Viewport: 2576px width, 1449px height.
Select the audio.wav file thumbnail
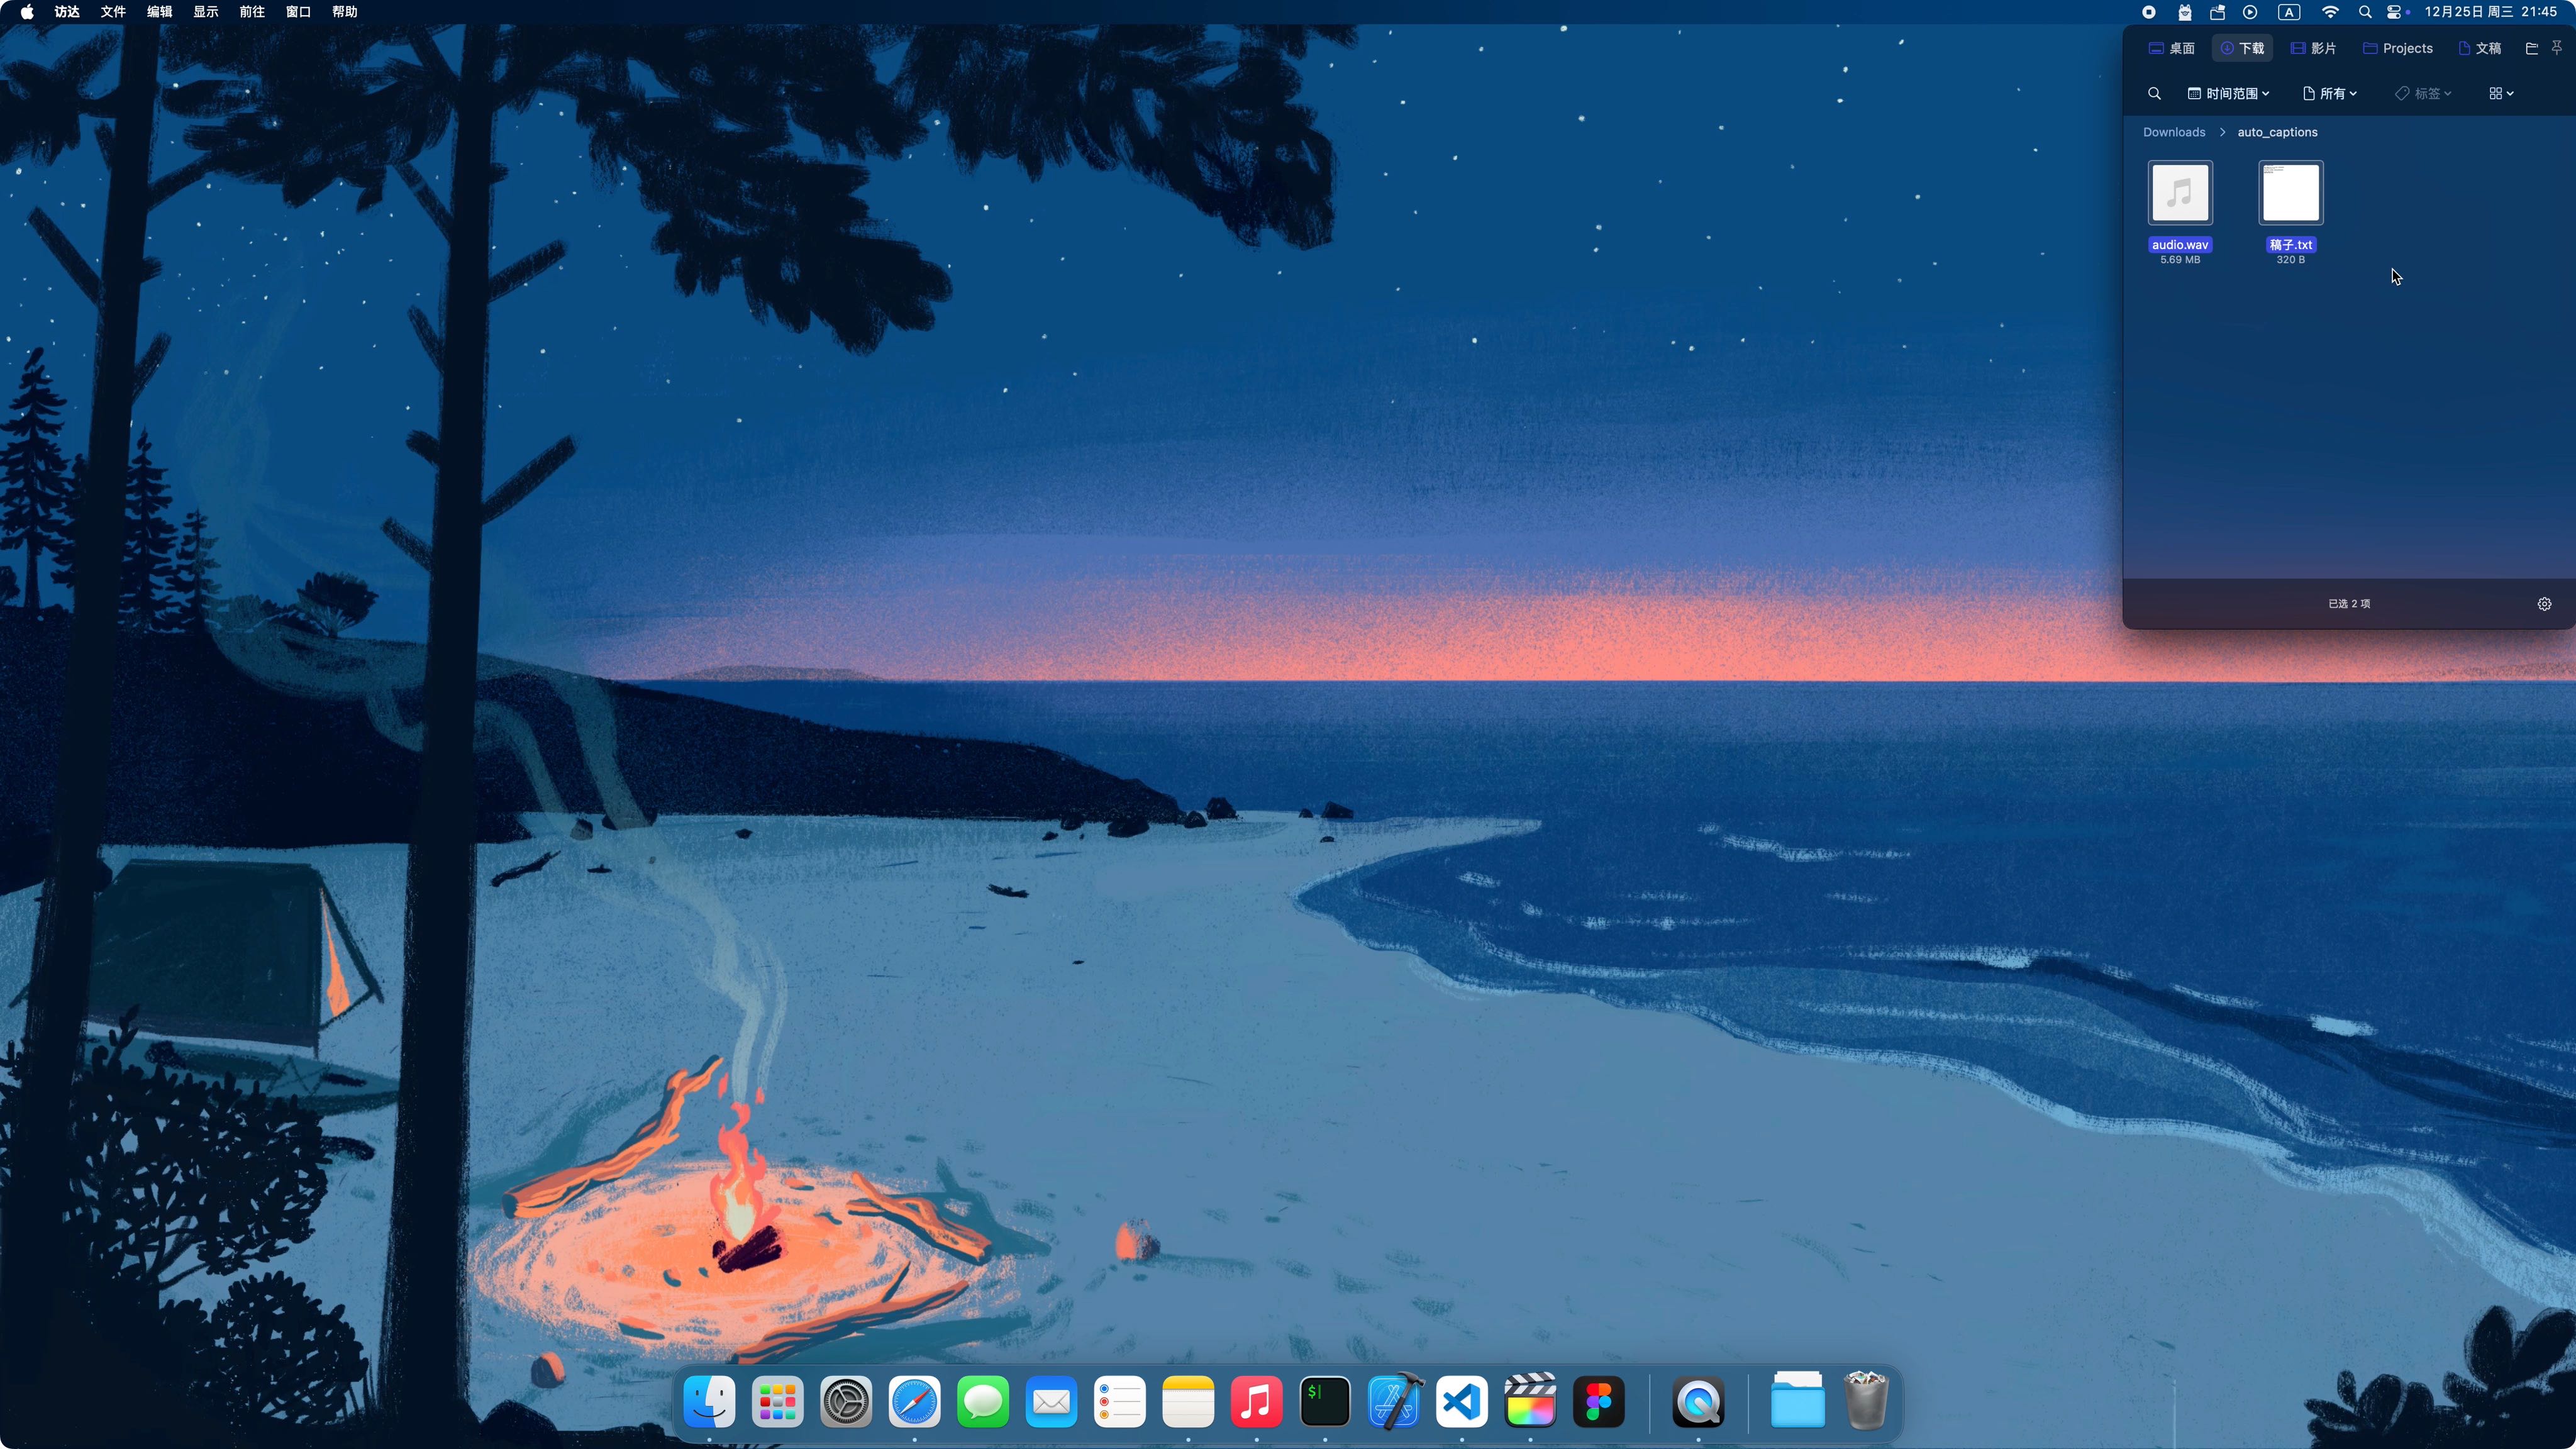2179,192
